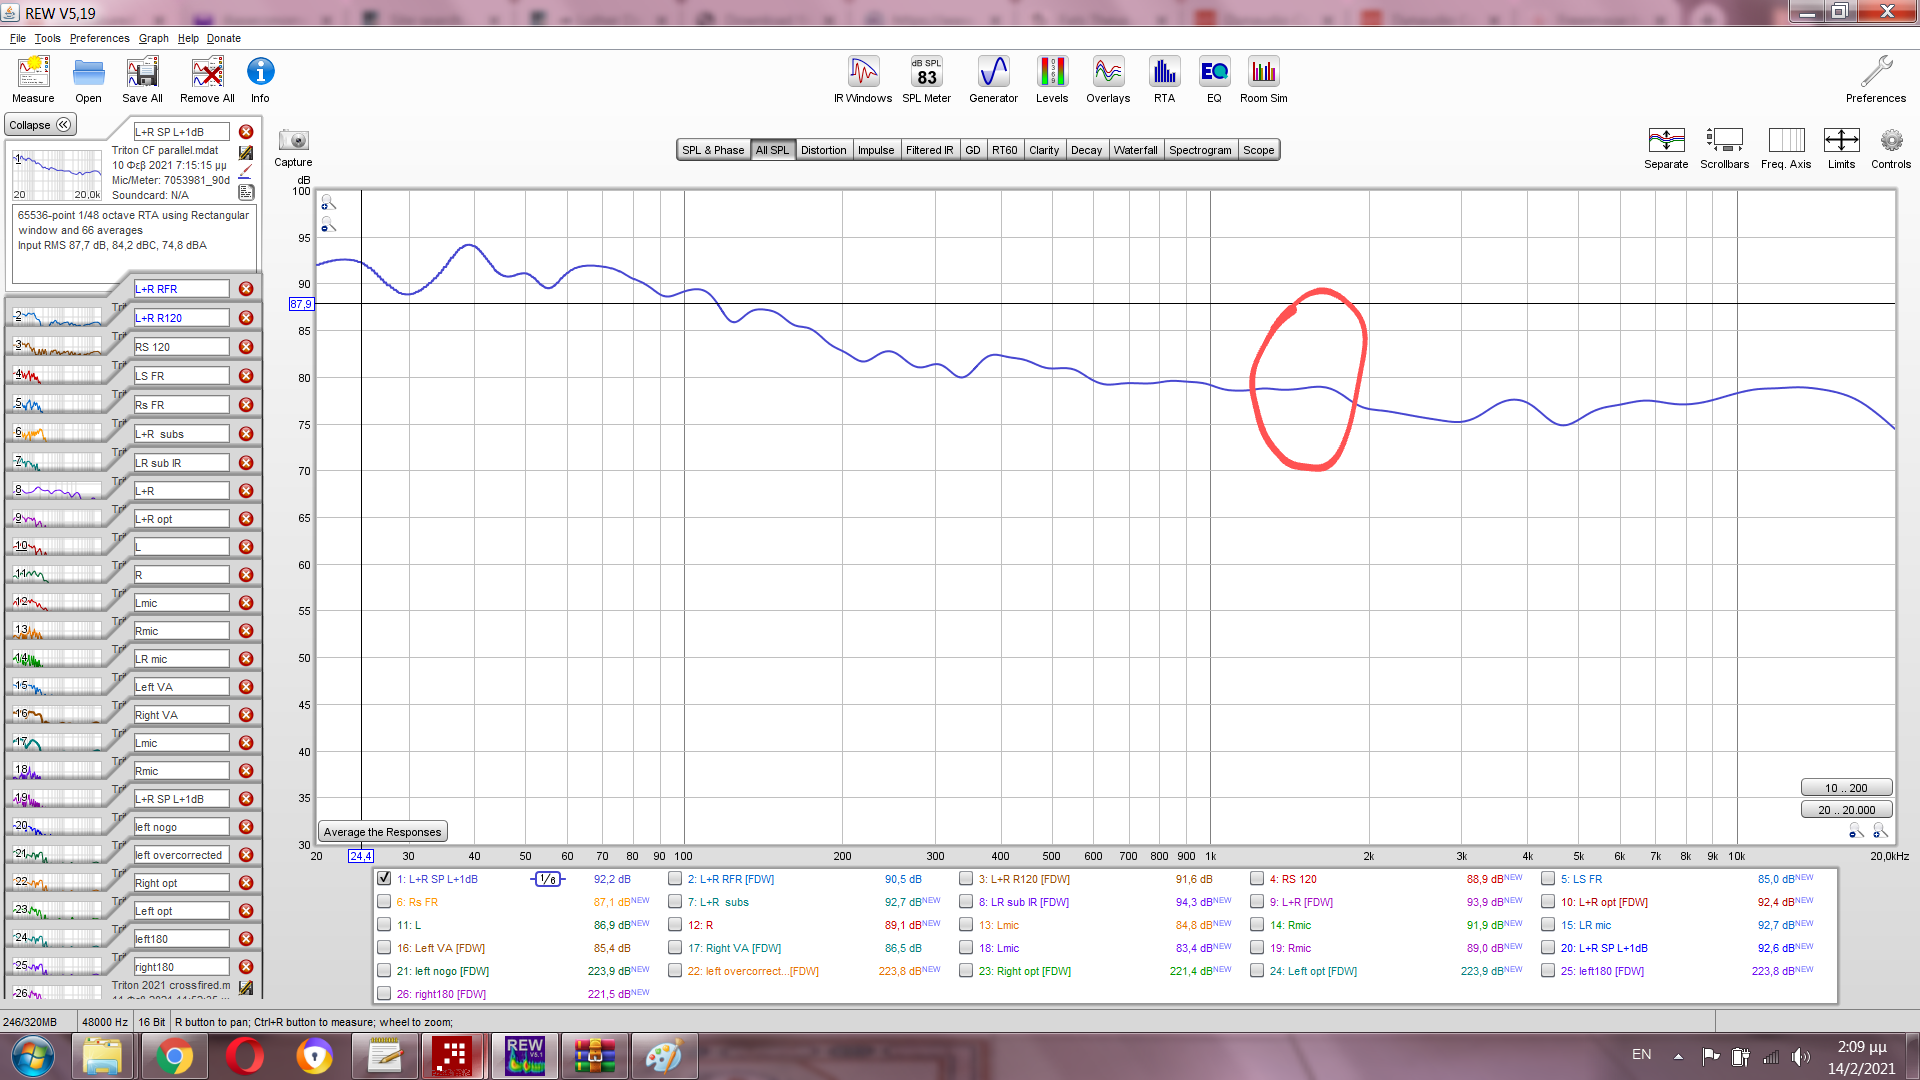
Task: Switch to the Waterfall tab
Action: (1135, 150)
